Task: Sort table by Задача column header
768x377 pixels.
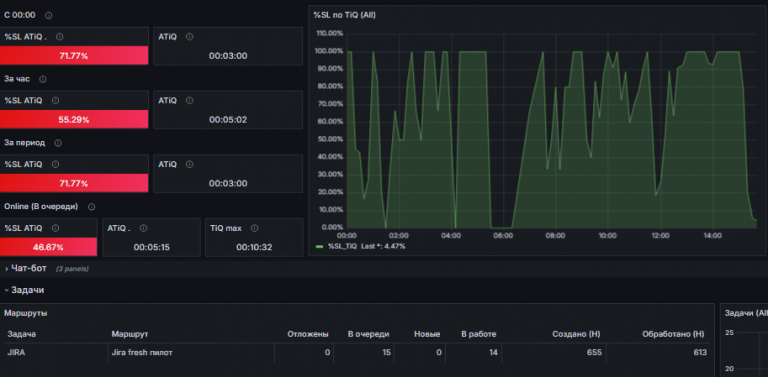Action: [22, 334]
